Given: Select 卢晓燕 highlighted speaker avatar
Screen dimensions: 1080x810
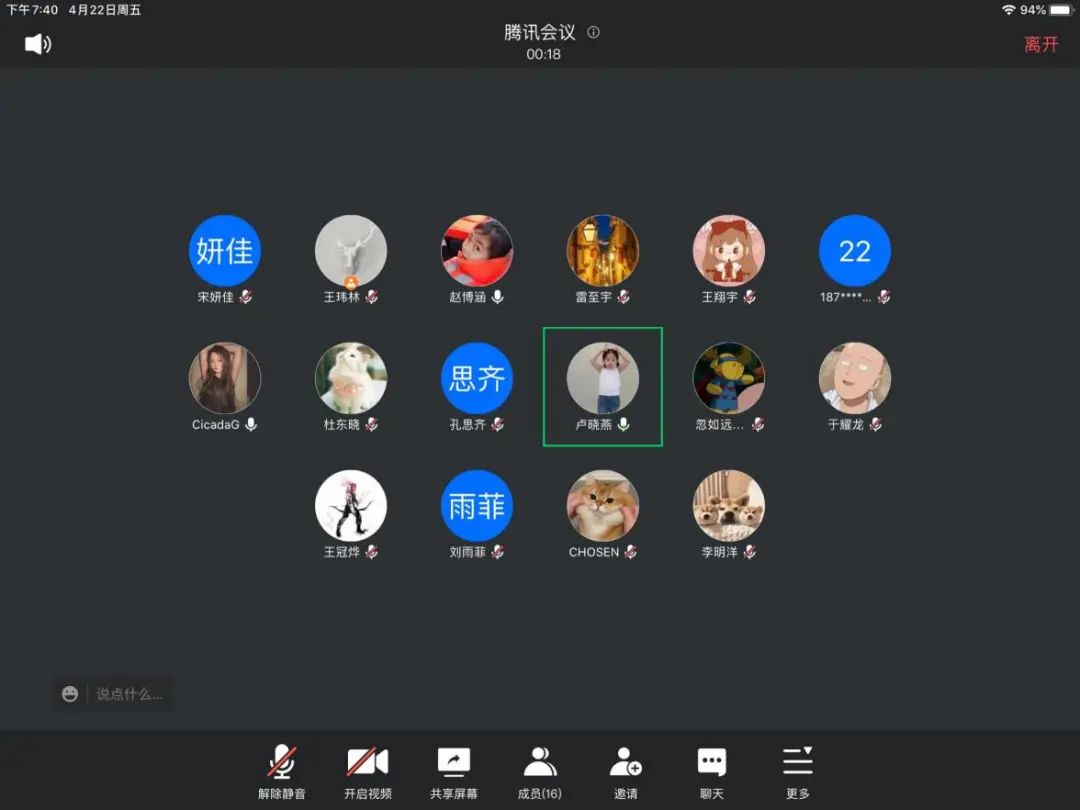Looking at the screenshot, I should click(603, 378).
